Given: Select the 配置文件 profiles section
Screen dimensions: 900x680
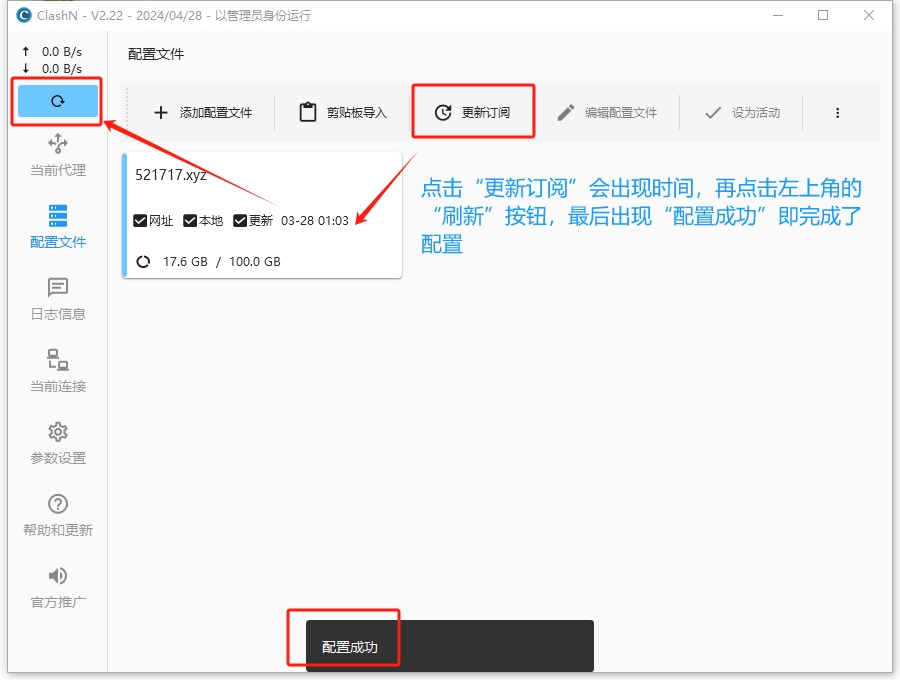Looking at the screenshot, I should (x=57, y=225).
